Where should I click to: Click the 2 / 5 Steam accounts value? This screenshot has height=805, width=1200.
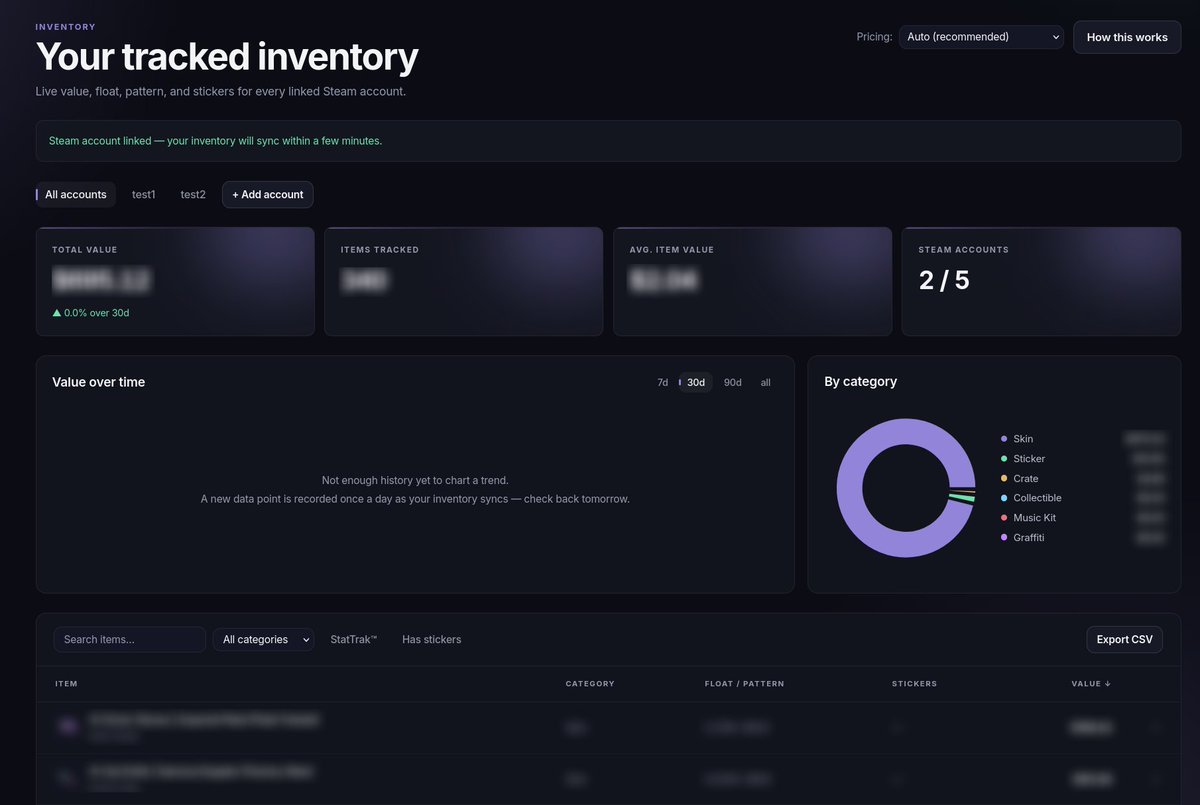coord(944,280)
